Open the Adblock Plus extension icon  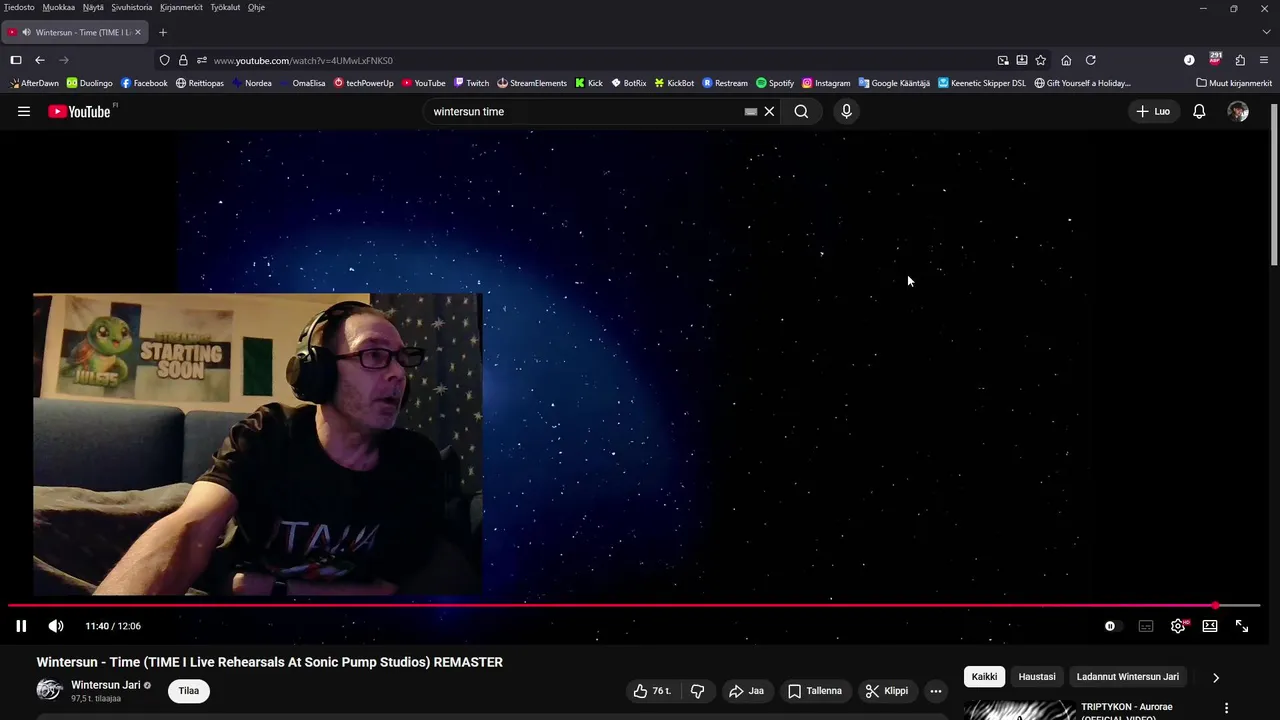[1215, 59]
